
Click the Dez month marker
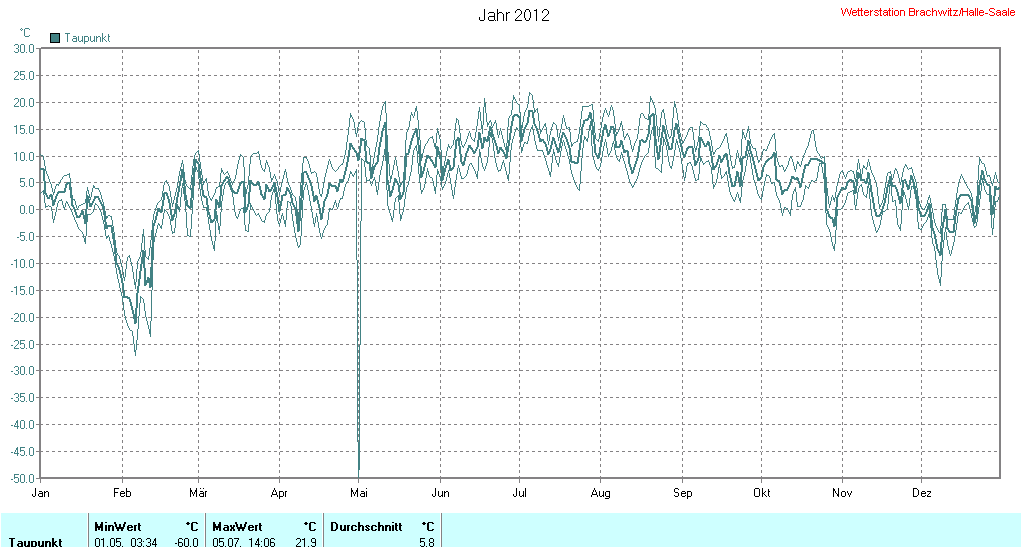coord(923,493)
